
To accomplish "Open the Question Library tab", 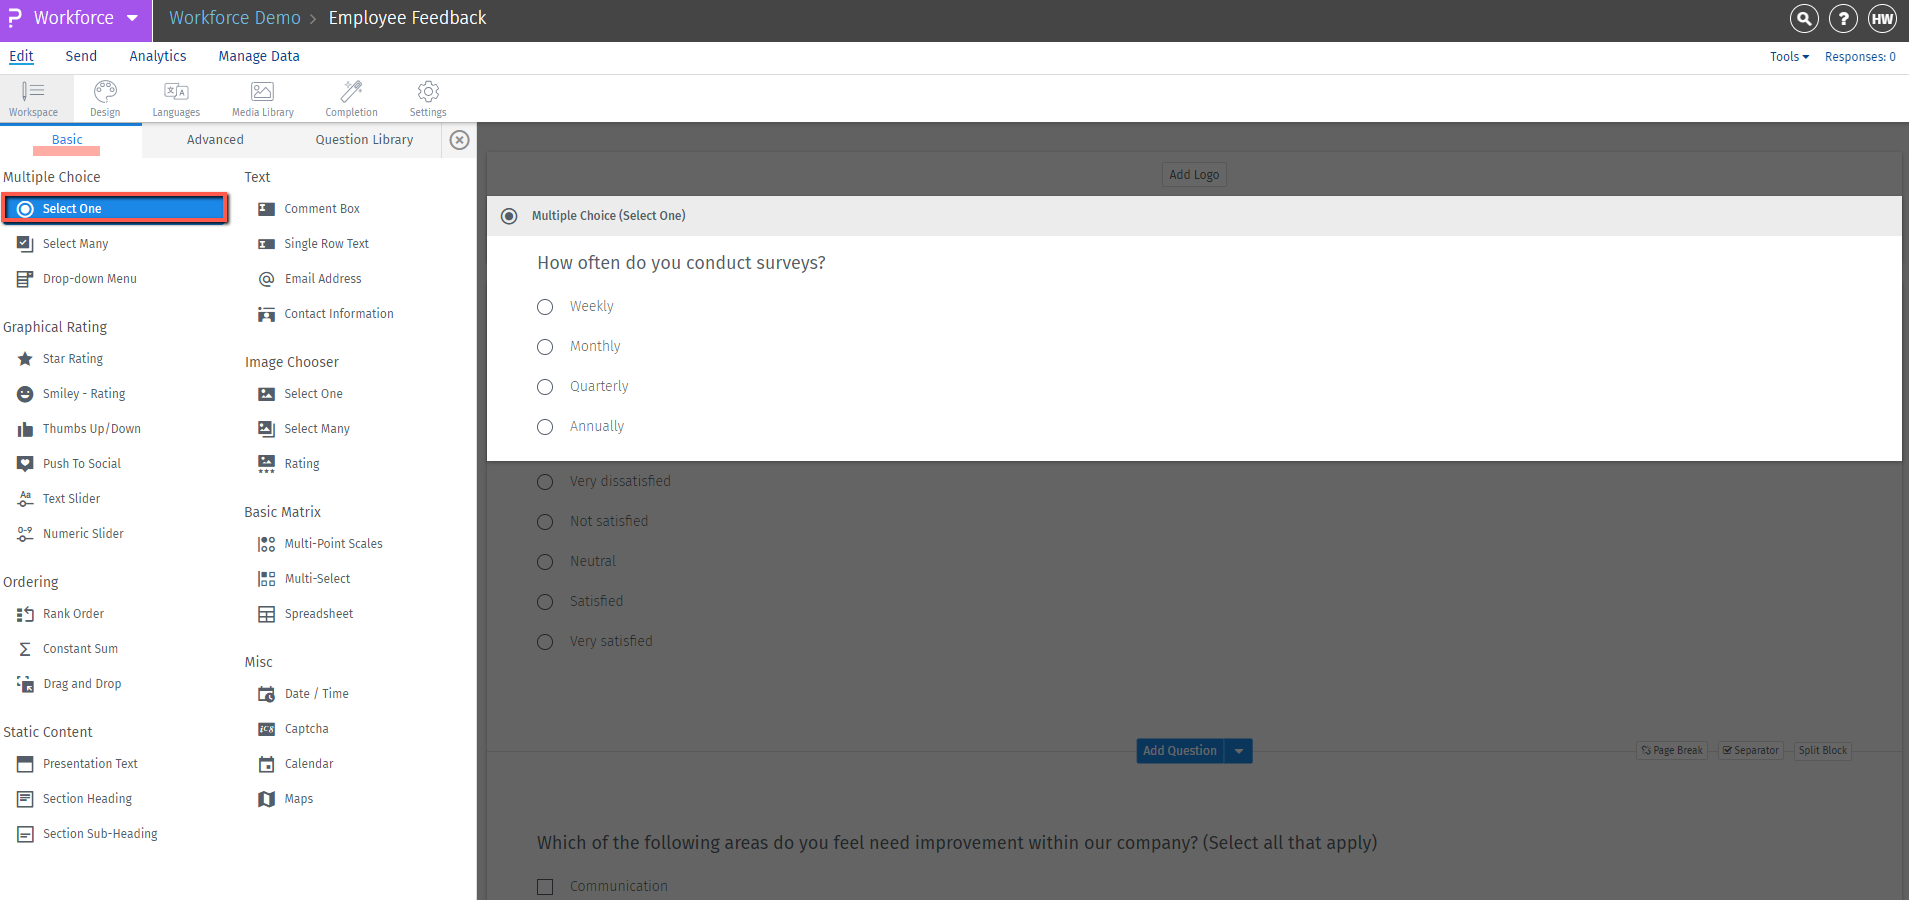I will click(364, 139).
